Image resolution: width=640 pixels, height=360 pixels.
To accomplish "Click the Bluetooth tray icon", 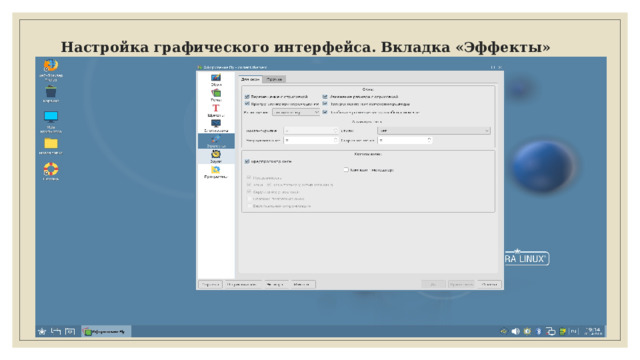I will 538,331.
